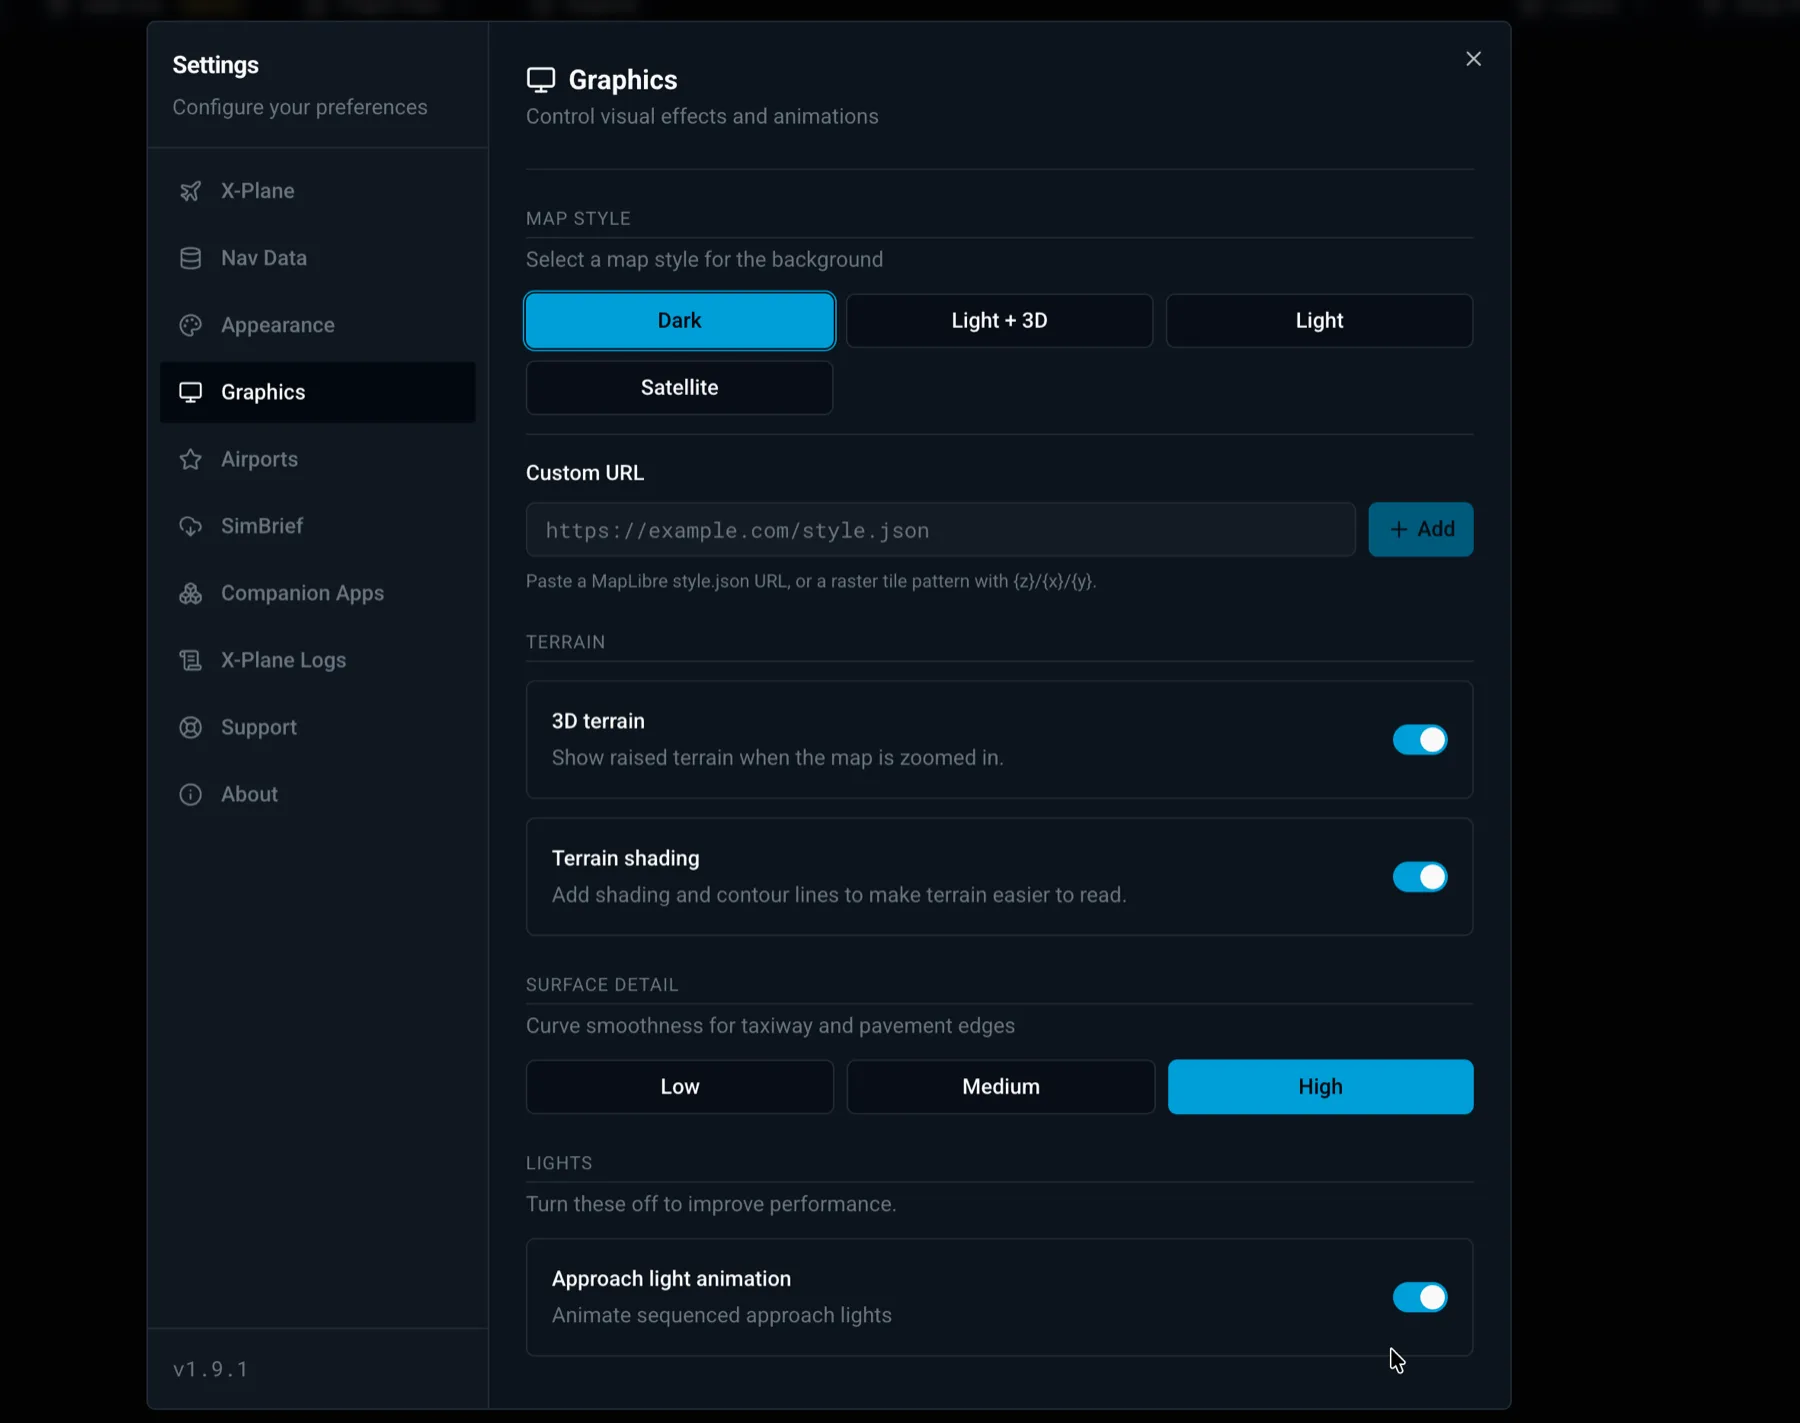
Task: Select the Dark map style
Action: click(680, 321)
